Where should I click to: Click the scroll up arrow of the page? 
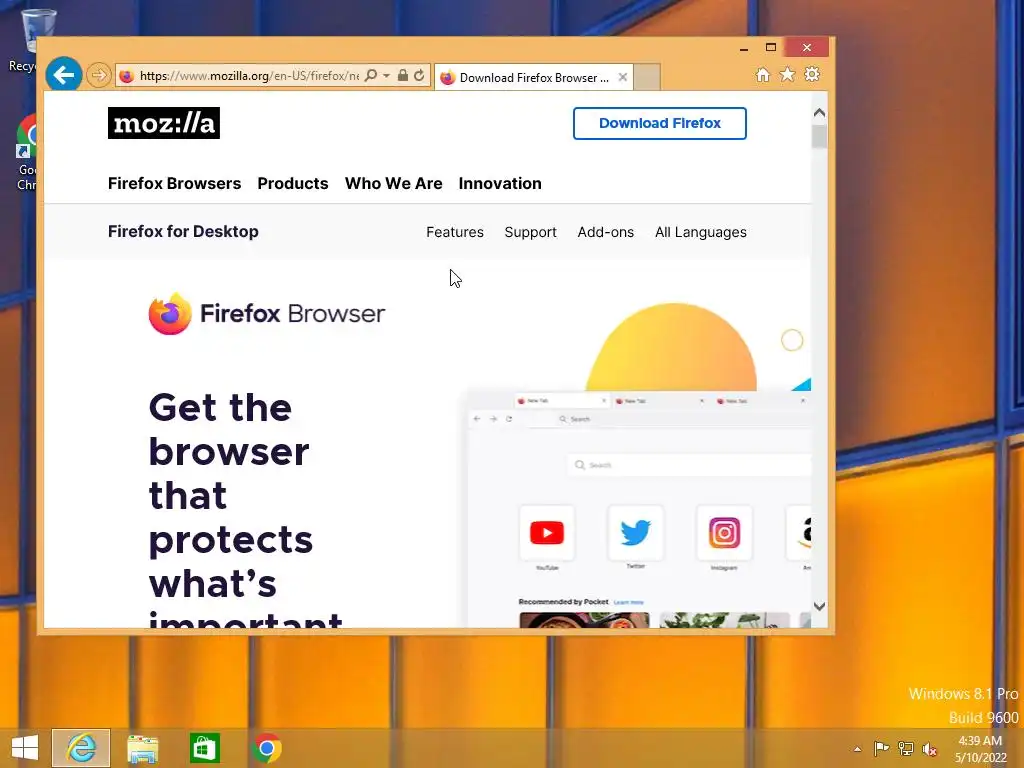[820, 113]
